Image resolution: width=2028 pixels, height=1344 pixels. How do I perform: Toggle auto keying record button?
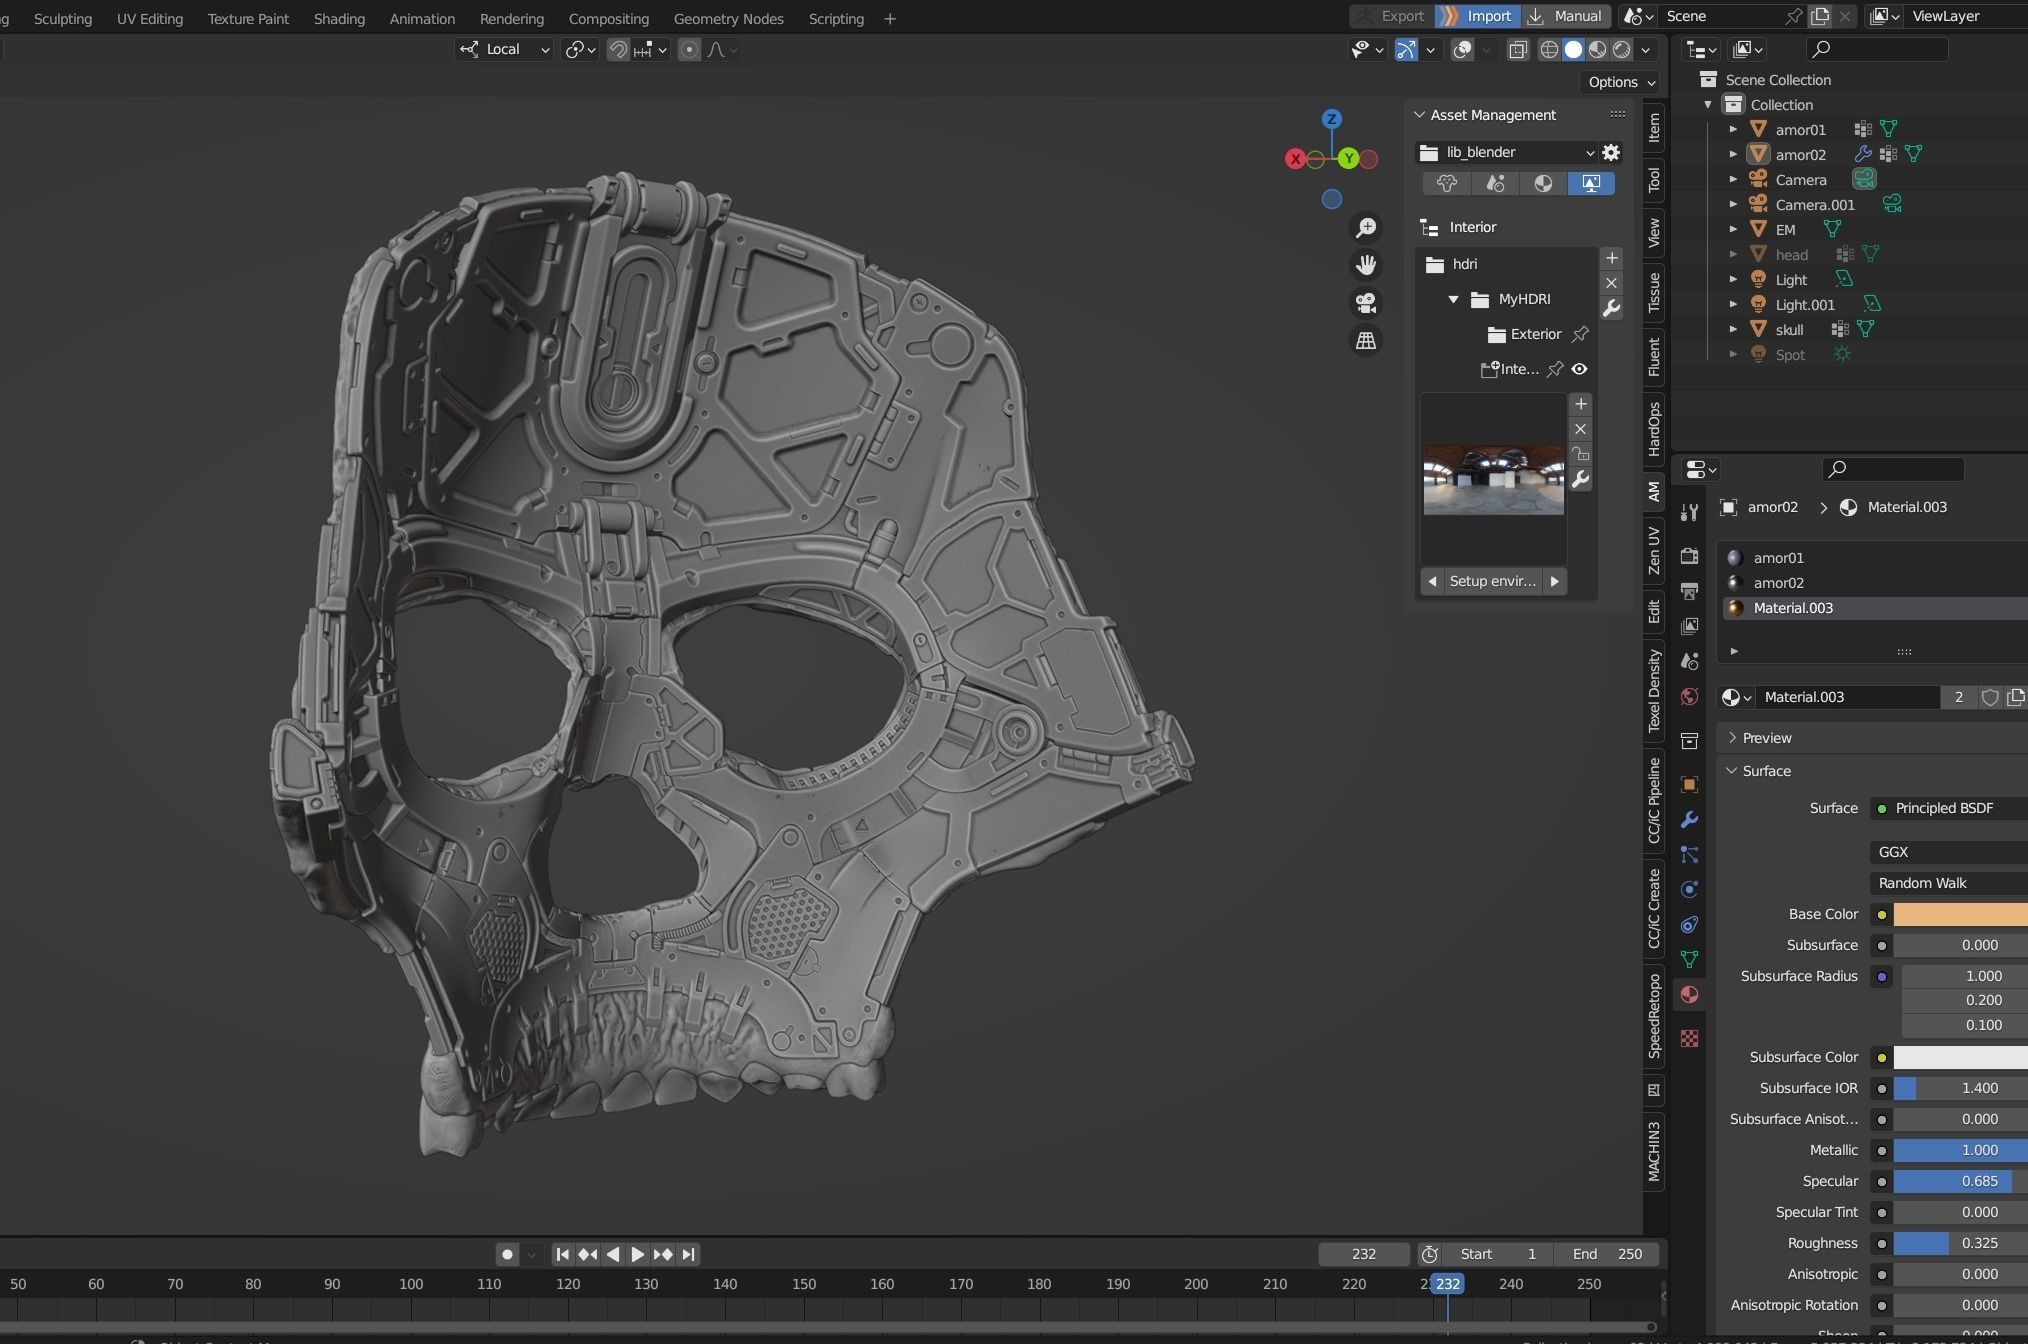pyautogui.click(x=507, y=1254)
